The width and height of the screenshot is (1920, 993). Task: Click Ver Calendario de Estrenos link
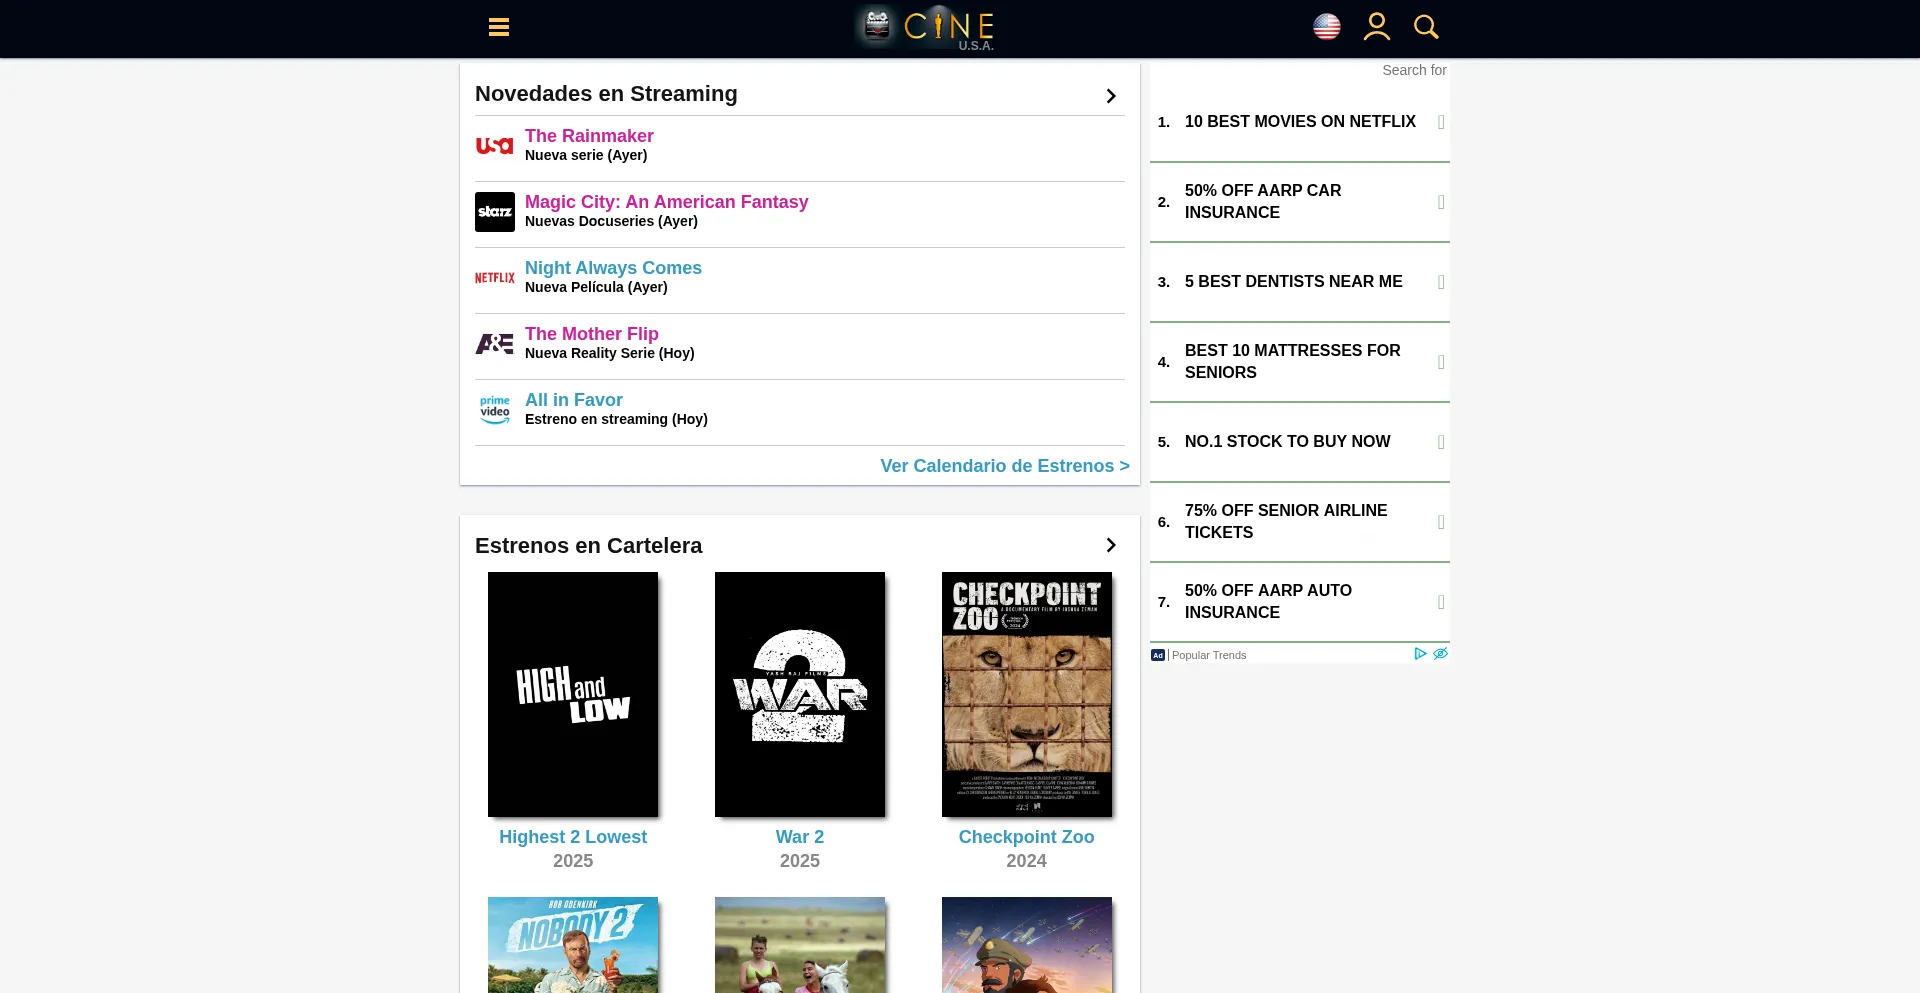[1005, 466]
